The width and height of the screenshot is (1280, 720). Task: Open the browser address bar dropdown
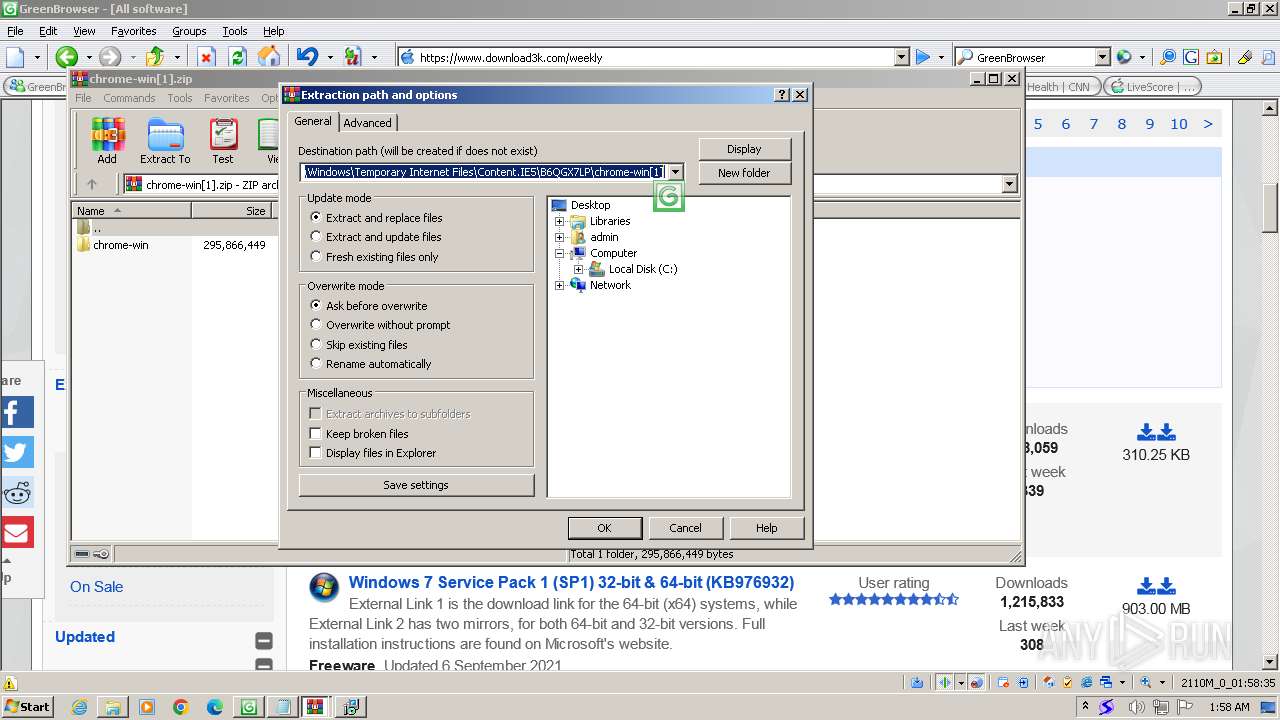[901, 57]
